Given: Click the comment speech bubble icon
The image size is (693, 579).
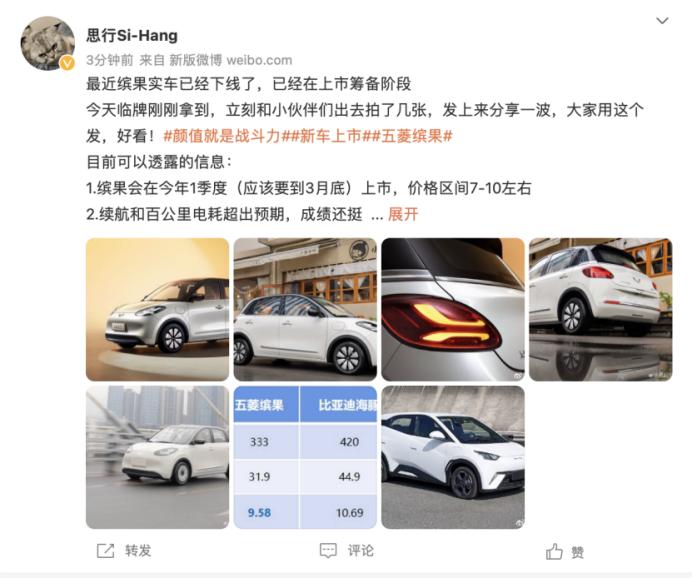Looking at the screenshot, I should click(328, 551).
